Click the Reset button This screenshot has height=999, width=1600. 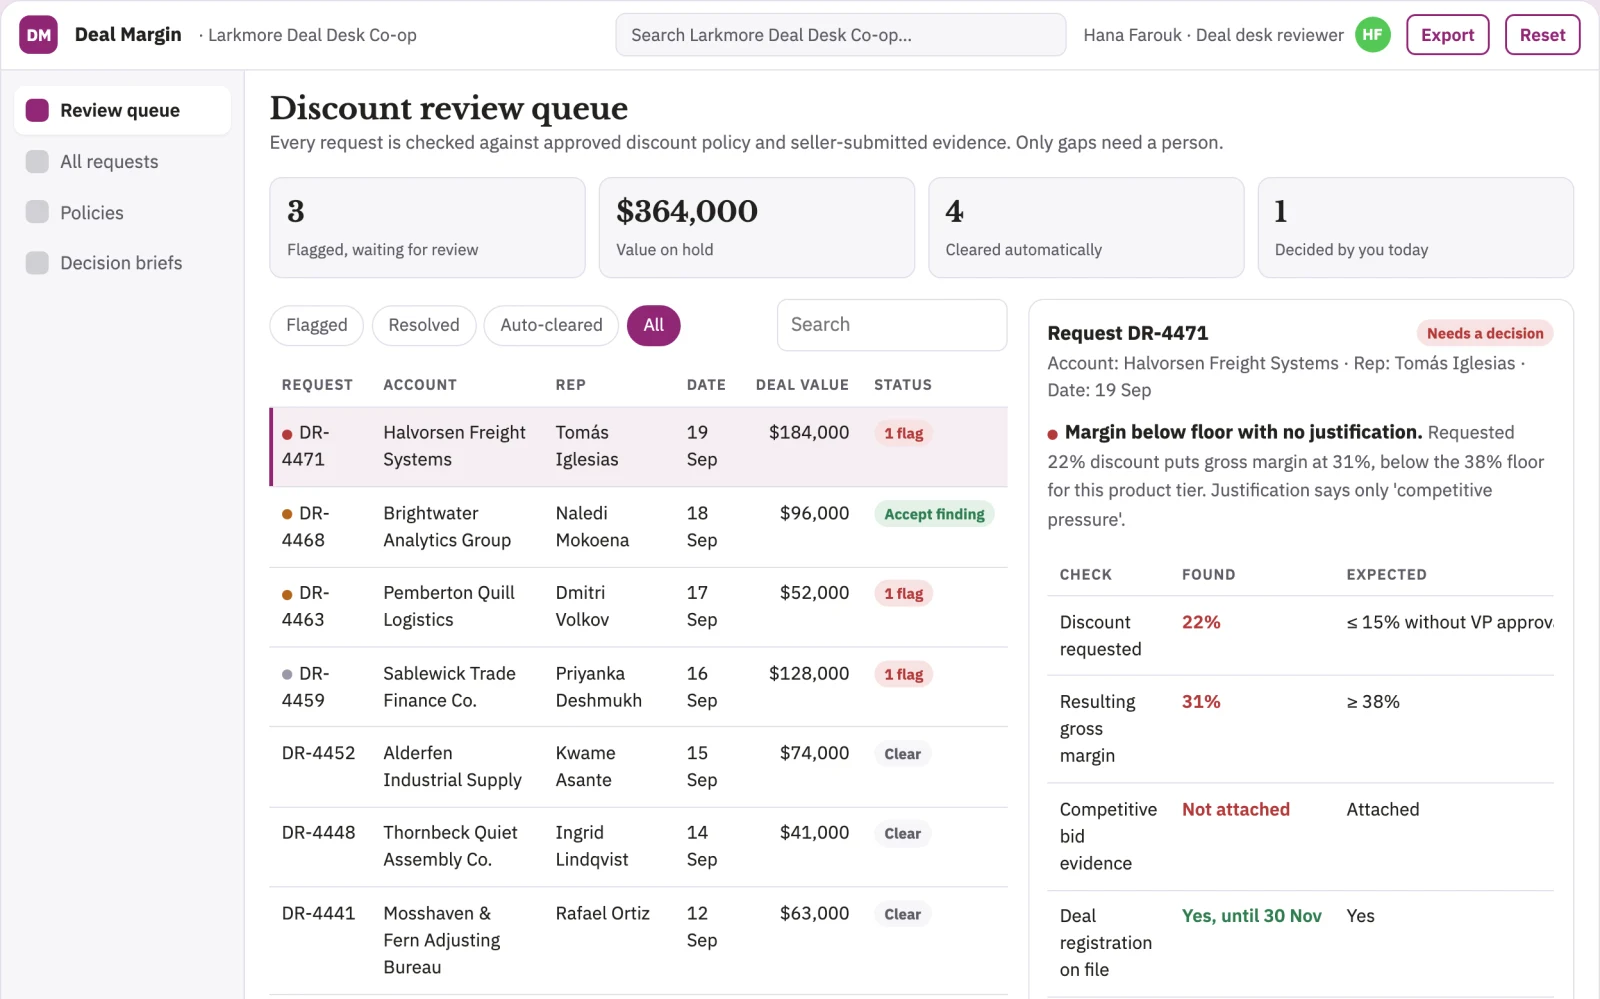[1542, 35]
